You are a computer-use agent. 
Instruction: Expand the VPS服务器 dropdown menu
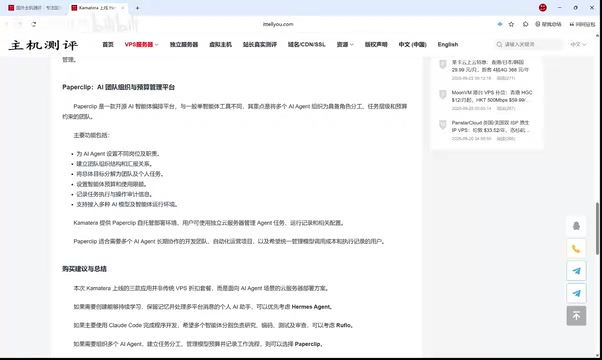[141, 45]
